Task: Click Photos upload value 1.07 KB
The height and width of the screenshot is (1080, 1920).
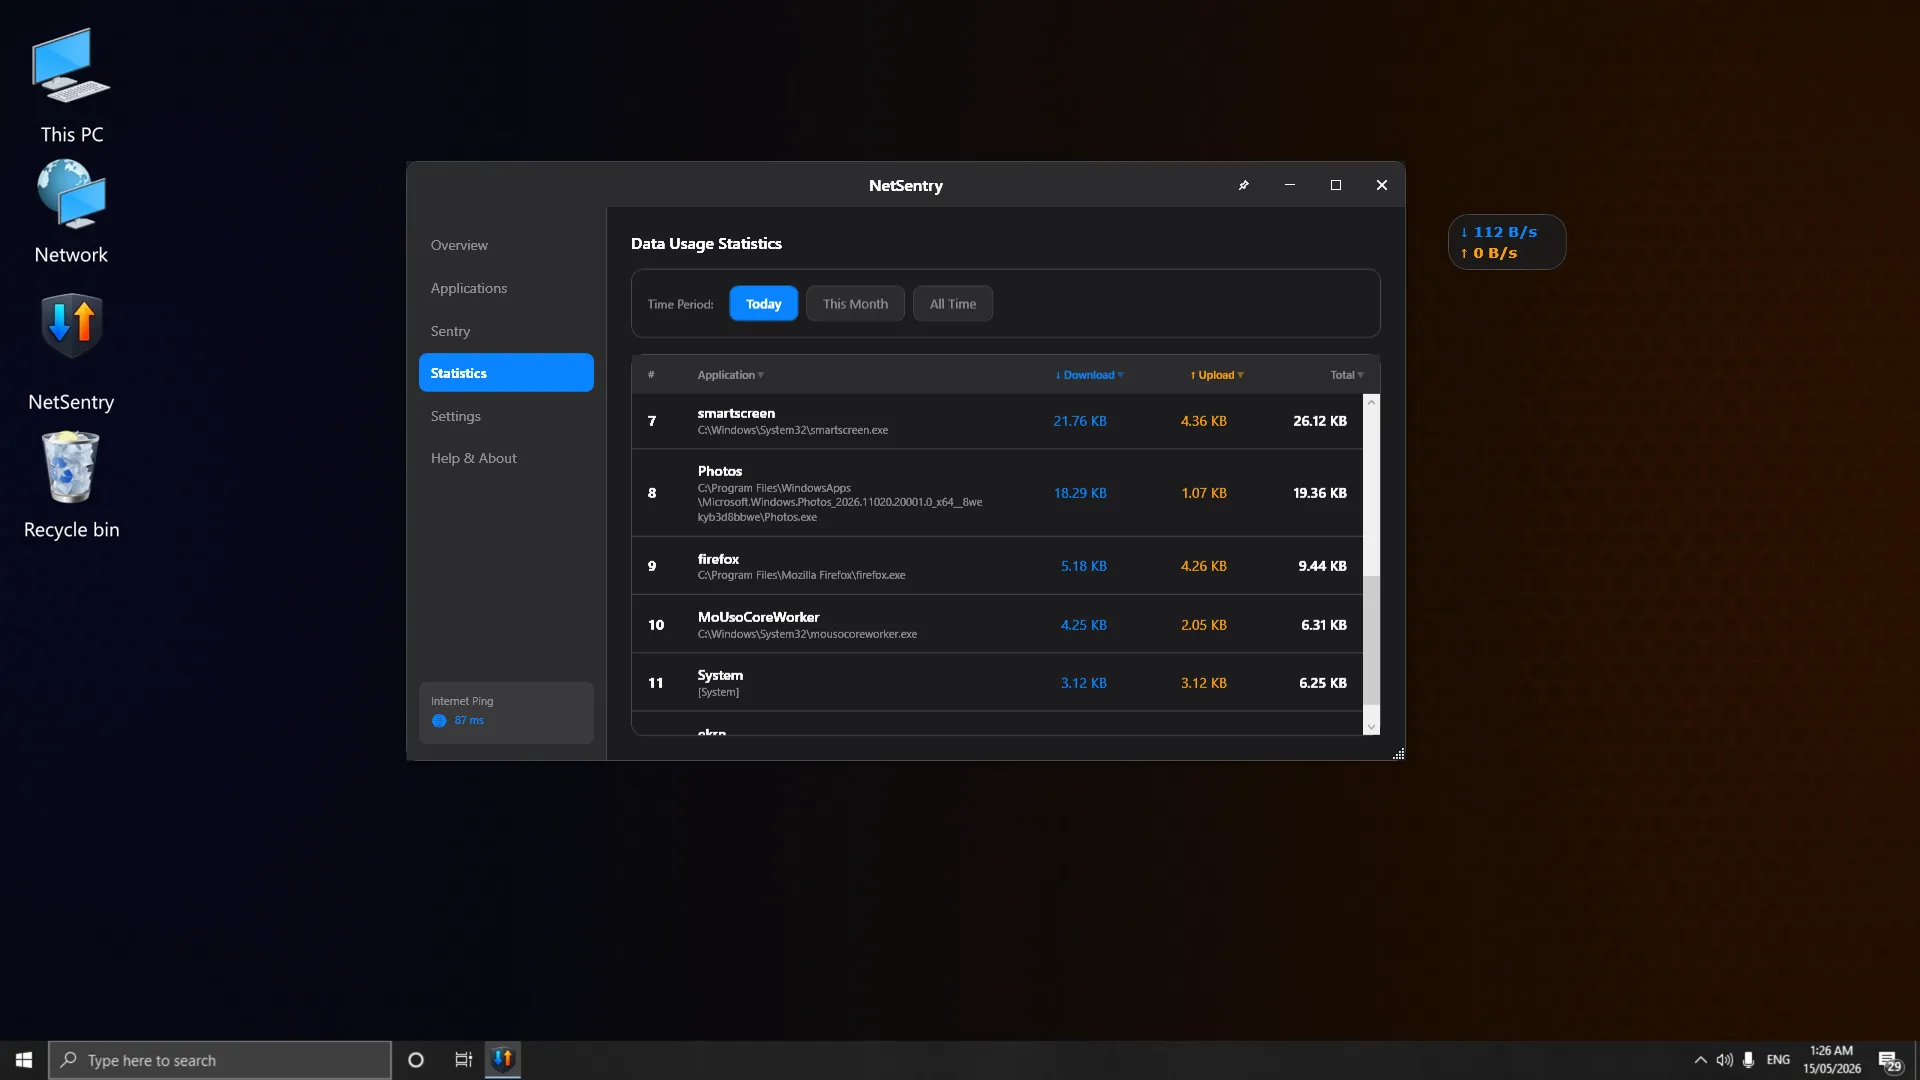Action: point(1204,493)
